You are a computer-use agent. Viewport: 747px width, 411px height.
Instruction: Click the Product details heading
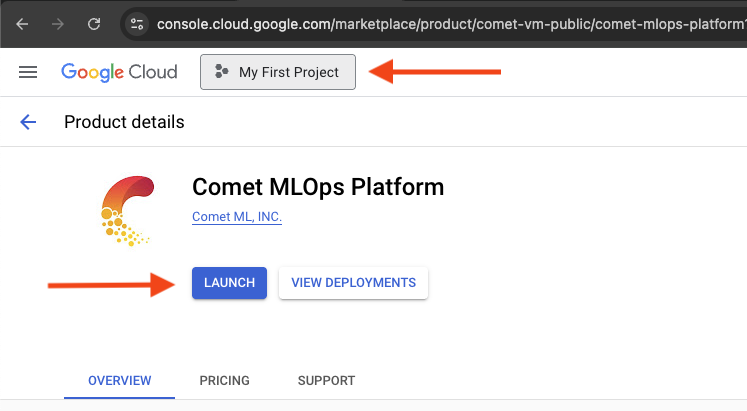pos(124,122)
